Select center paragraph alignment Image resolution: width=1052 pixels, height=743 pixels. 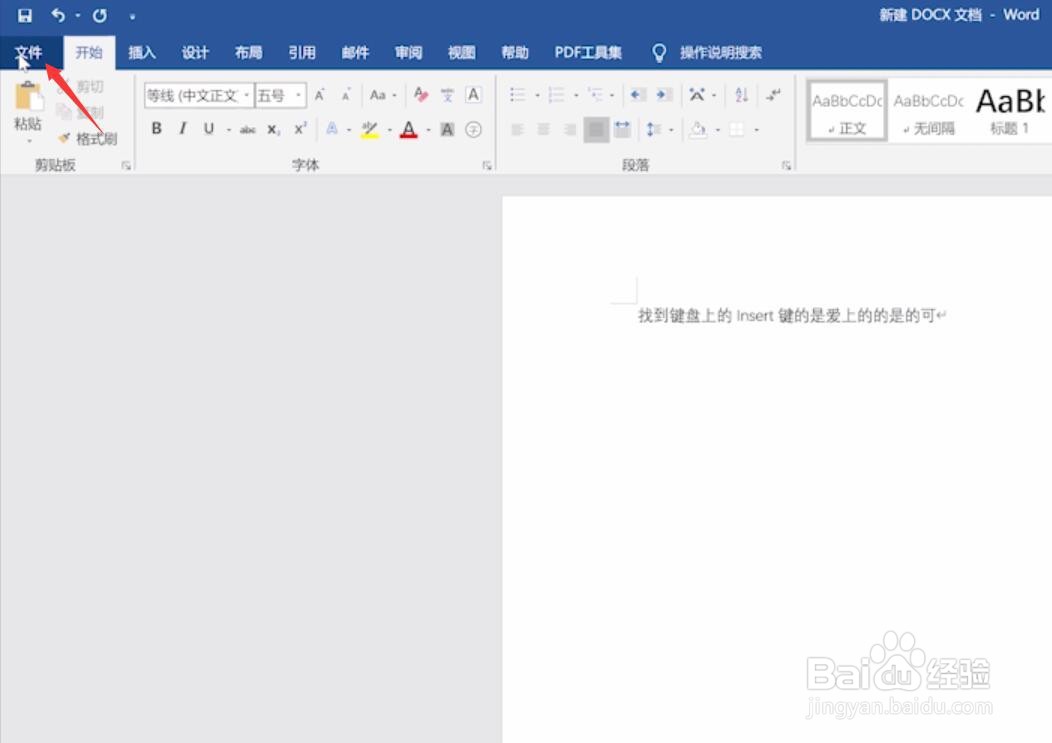tap(541, 129)
